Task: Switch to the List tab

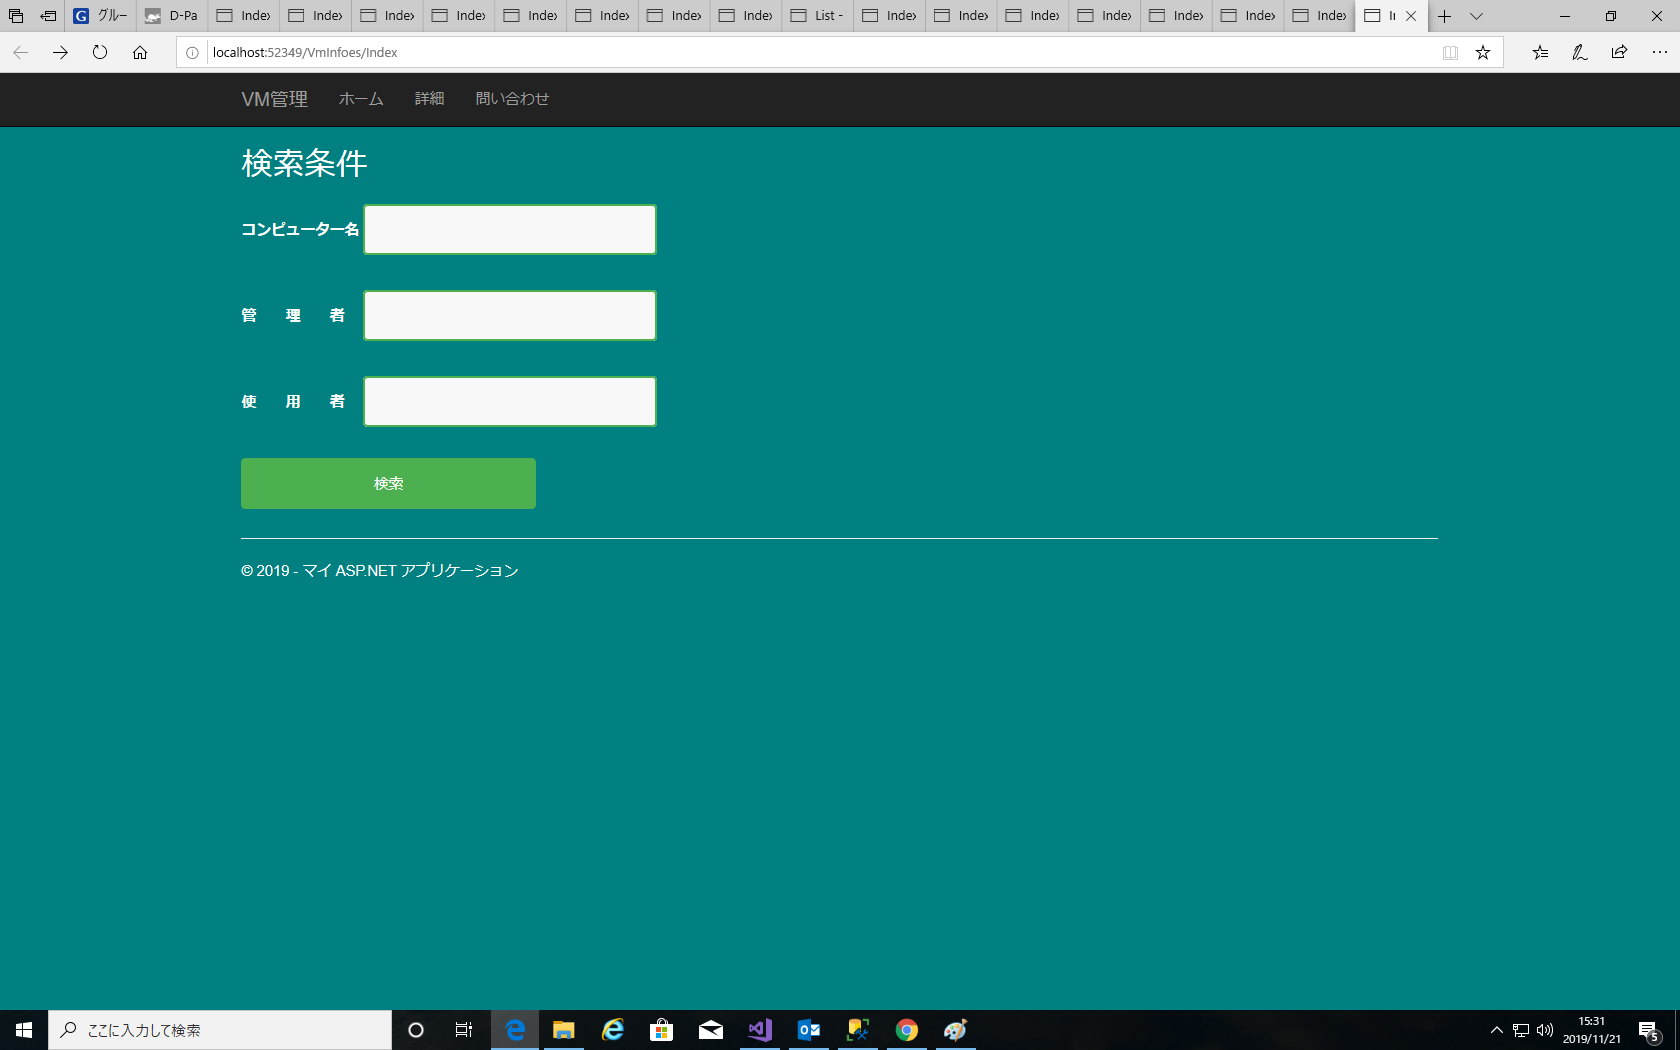Action: [818, 16]
